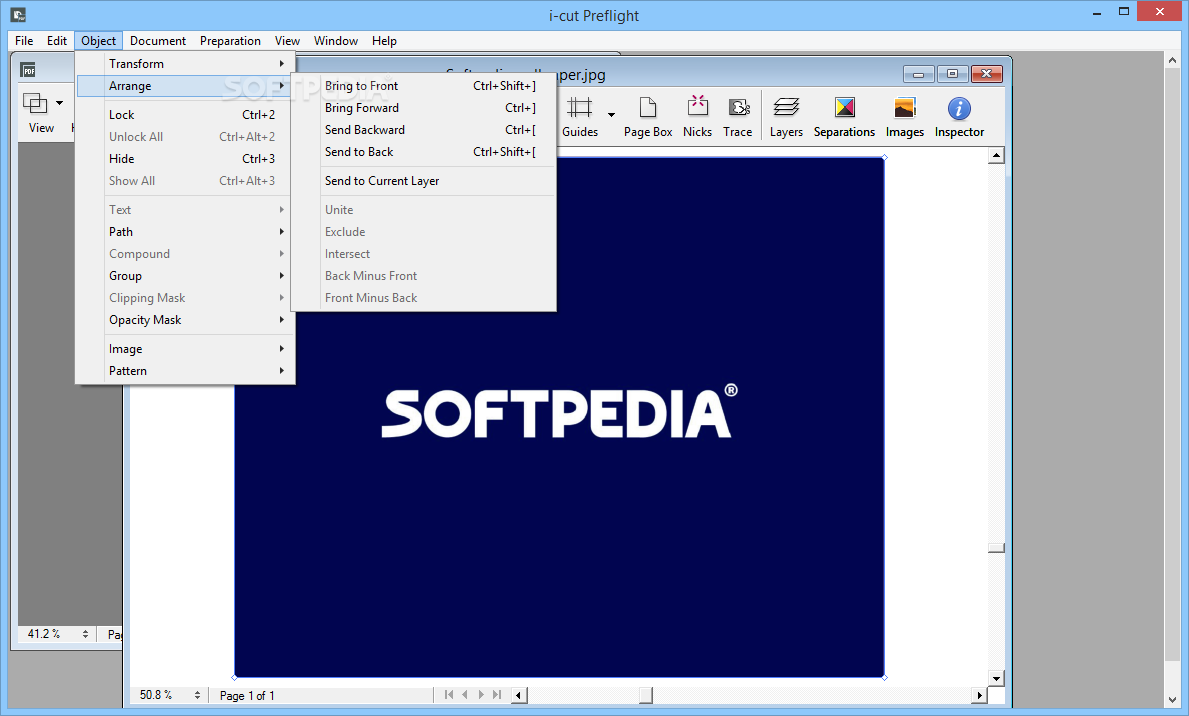Click the vertical scrollbar down arrow in document
The height and width of the screenshot is (716, 1189).
click(x=996, y=678)
